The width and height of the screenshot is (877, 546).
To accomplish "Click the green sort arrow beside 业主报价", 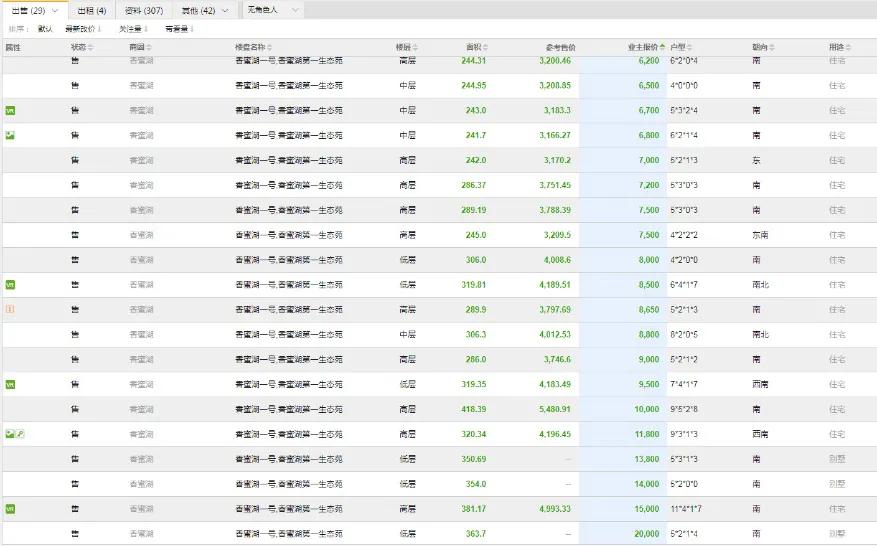I will (663, 47).
